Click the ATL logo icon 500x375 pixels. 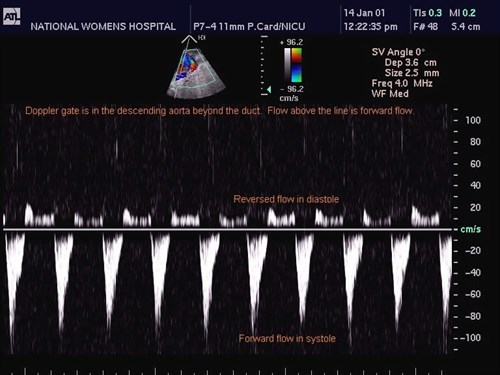pos(12,16)
